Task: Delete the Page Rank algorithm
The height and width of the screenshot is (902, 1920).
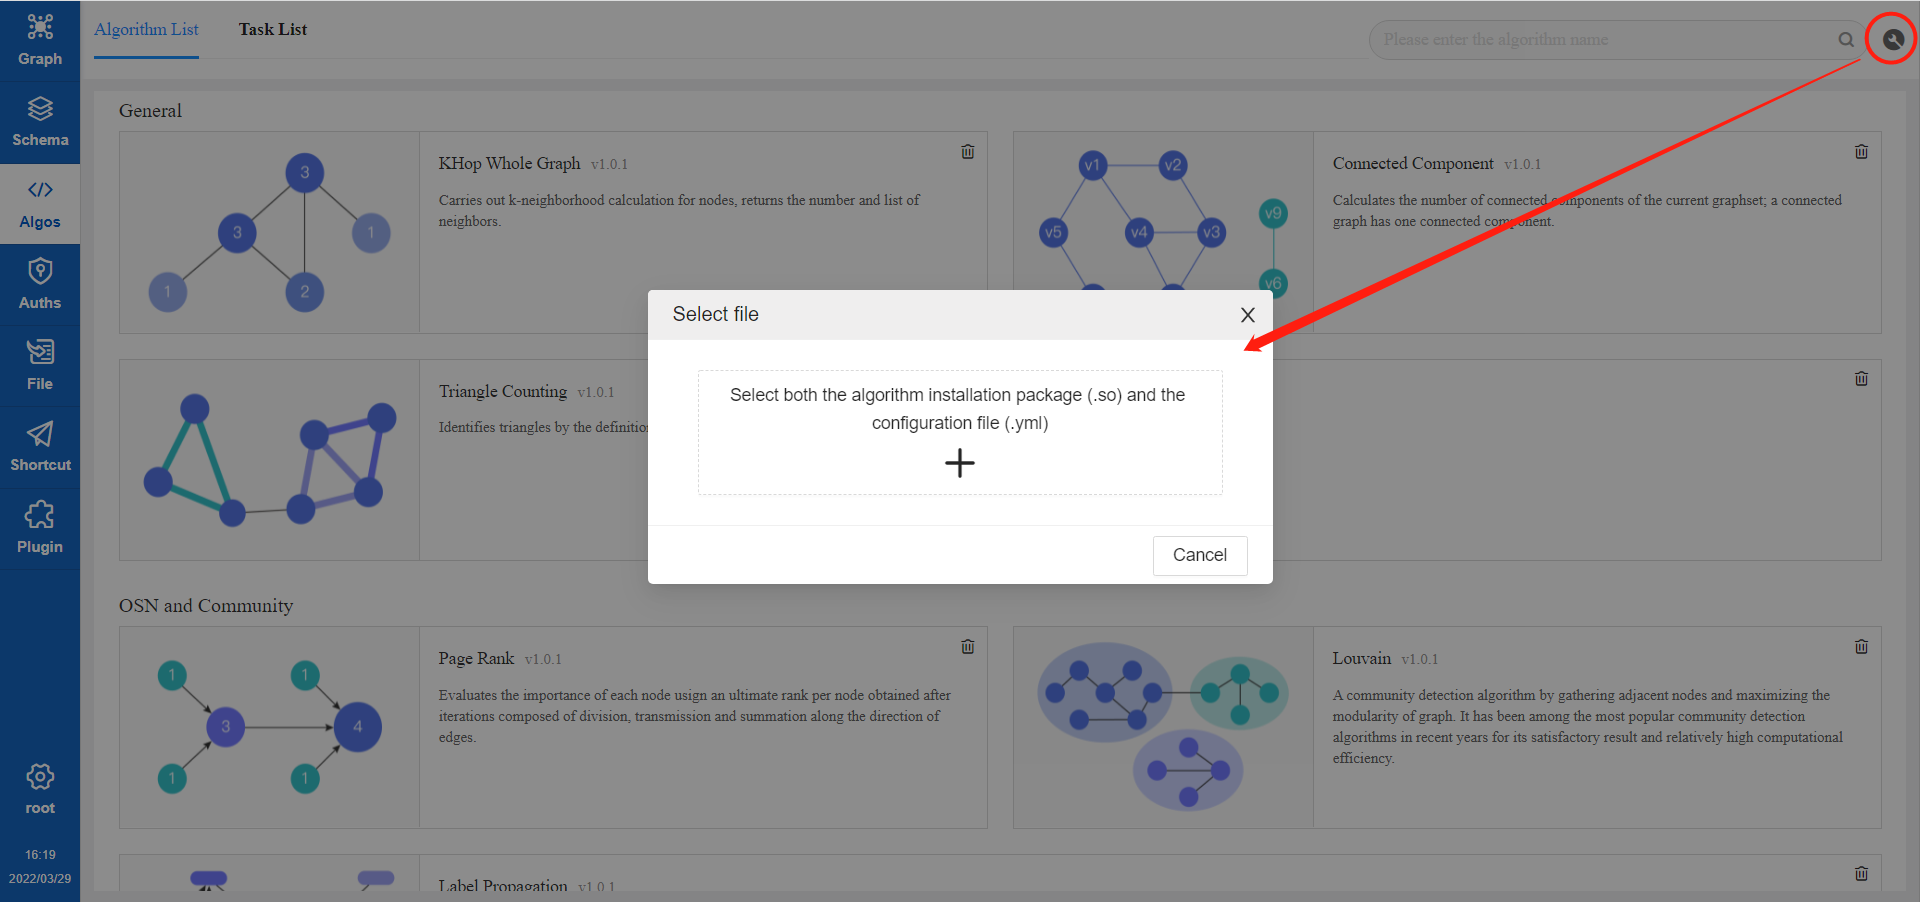Action: coord(968,647)
